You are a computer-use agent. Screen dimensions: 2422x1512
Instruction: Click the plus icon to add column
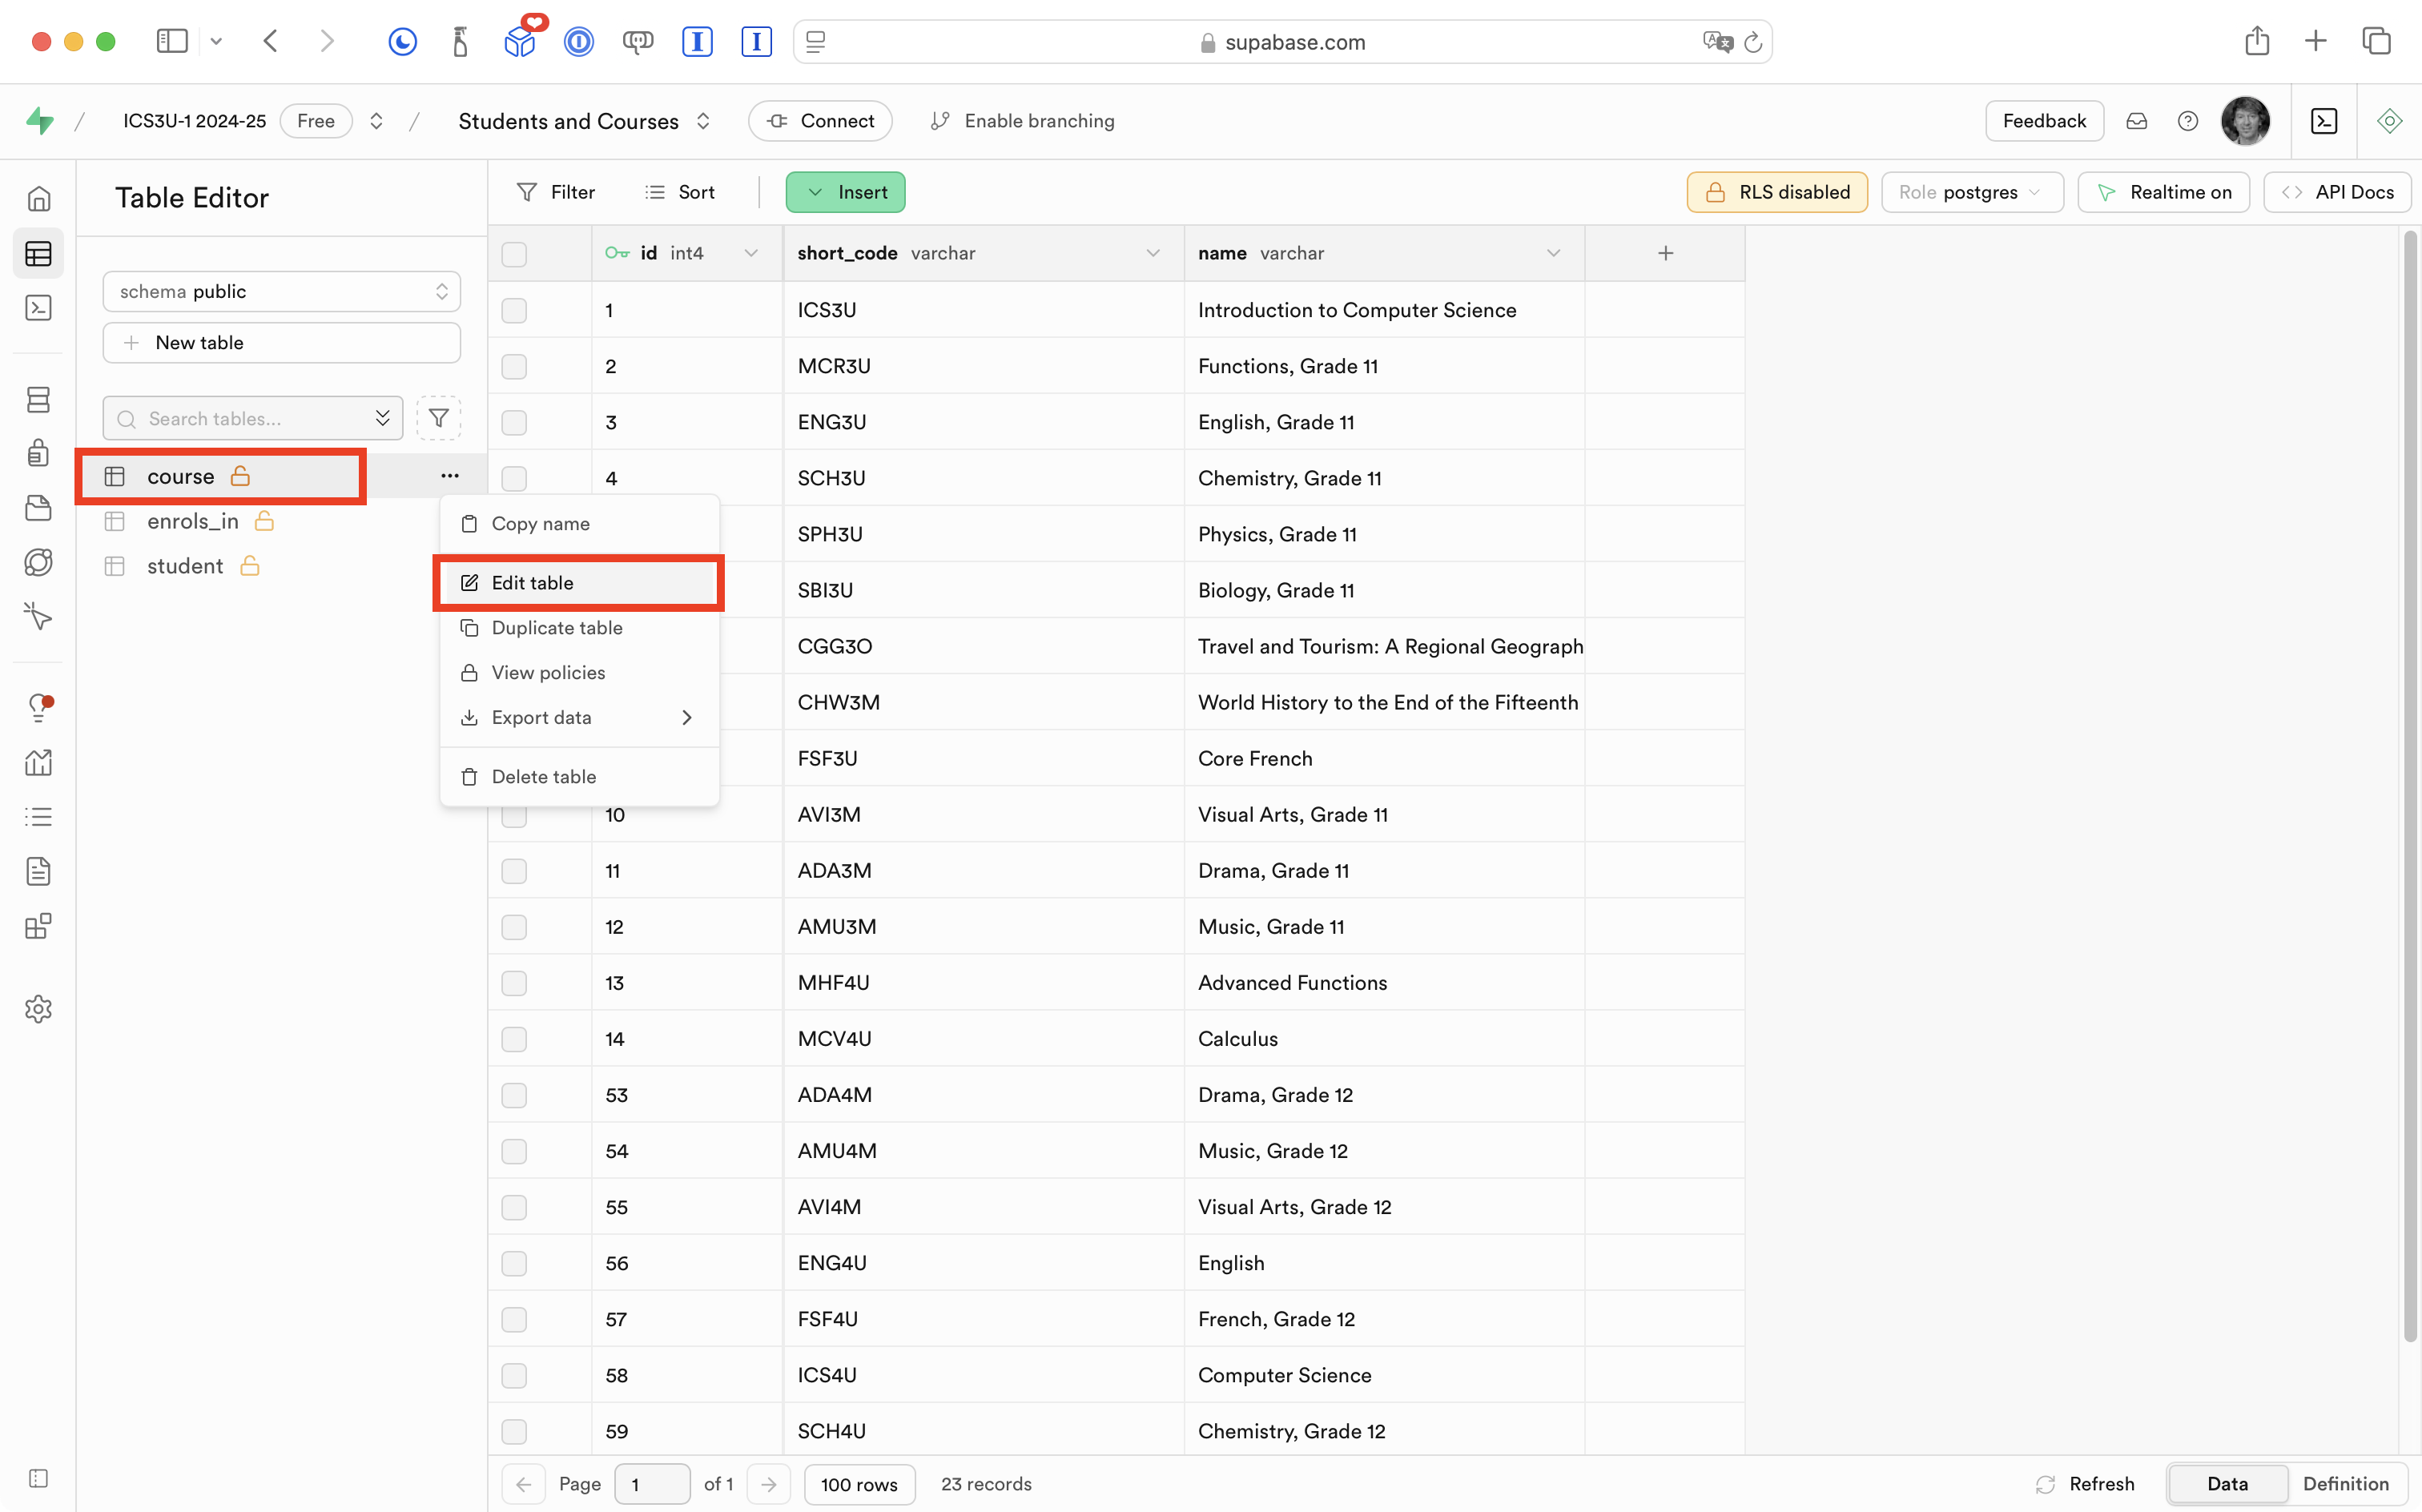point(1665,253)
